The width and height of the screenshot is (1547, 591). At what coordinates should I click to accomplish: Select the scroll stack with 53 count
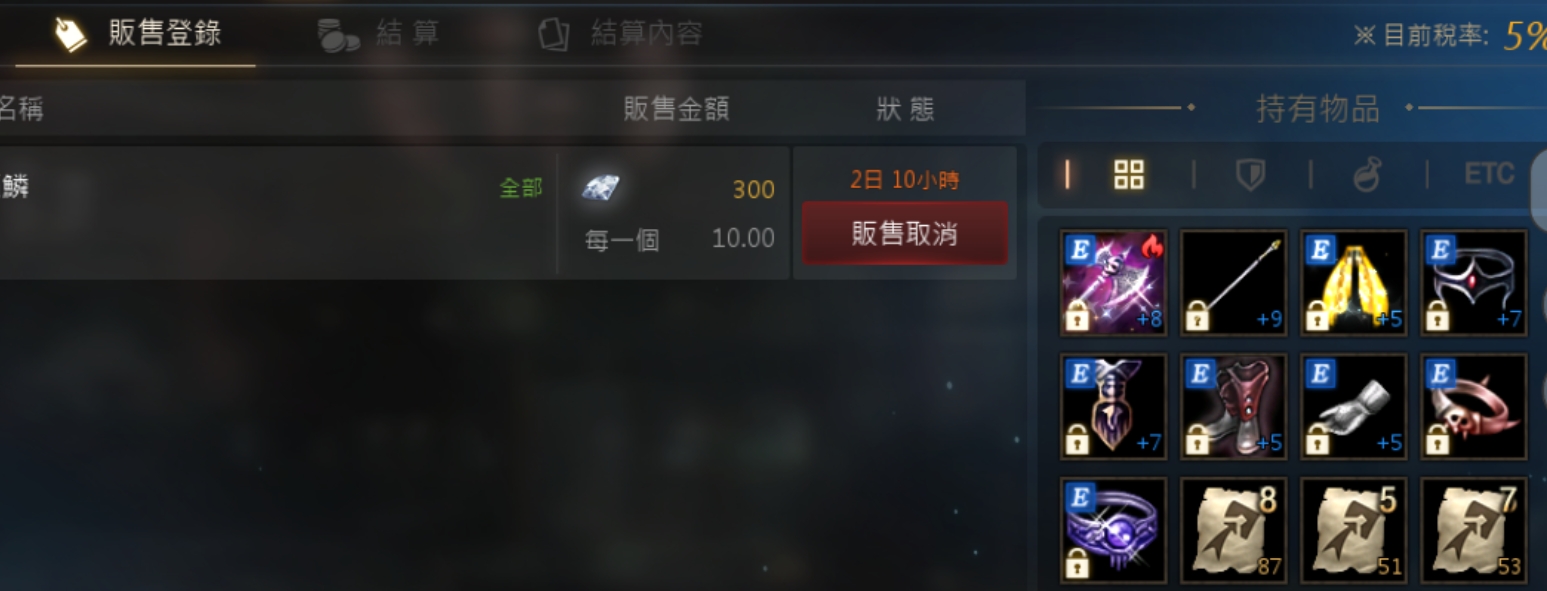pyautogui.click(x=1474, y=530)
